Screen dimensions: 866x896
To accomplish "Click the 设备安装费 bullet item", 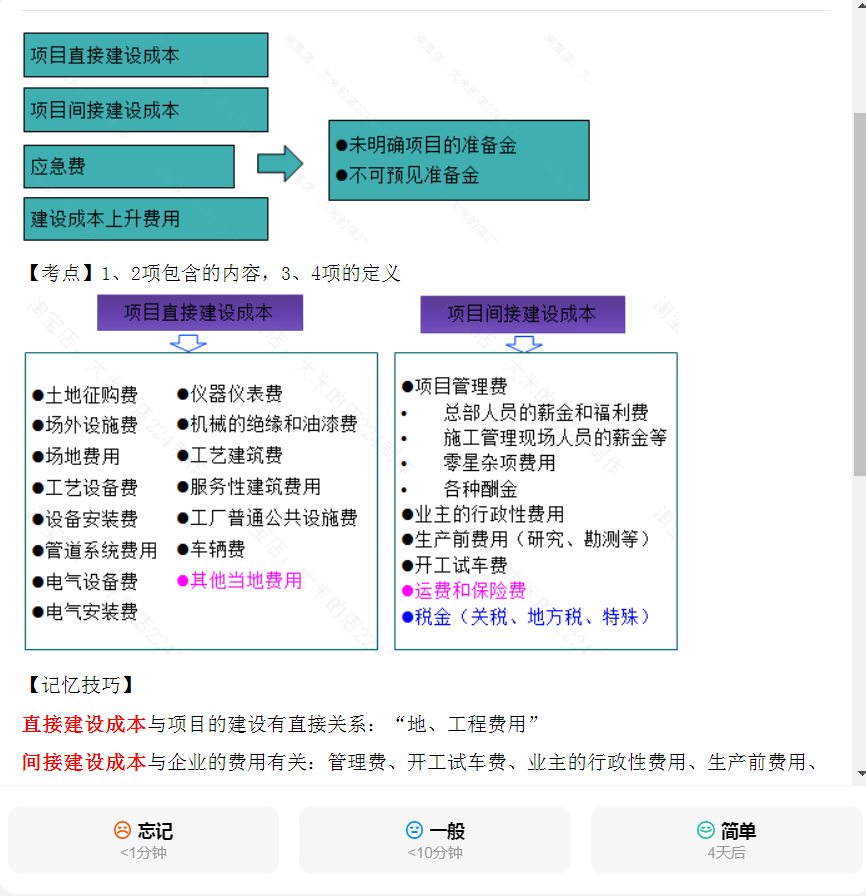I will click(x=85, y=519).
